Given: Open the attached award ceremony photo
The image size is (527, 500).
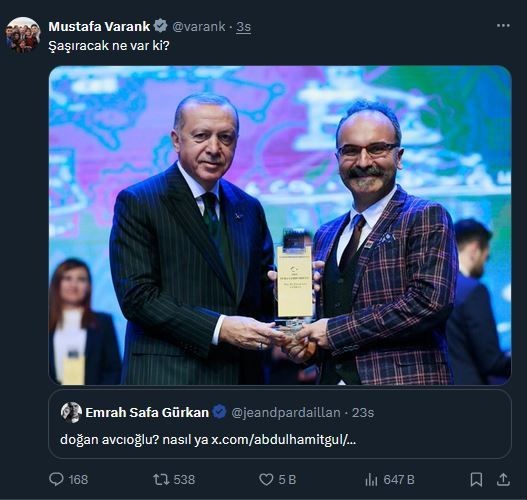Looking at the screenshot, I should (x=280, y=225).
